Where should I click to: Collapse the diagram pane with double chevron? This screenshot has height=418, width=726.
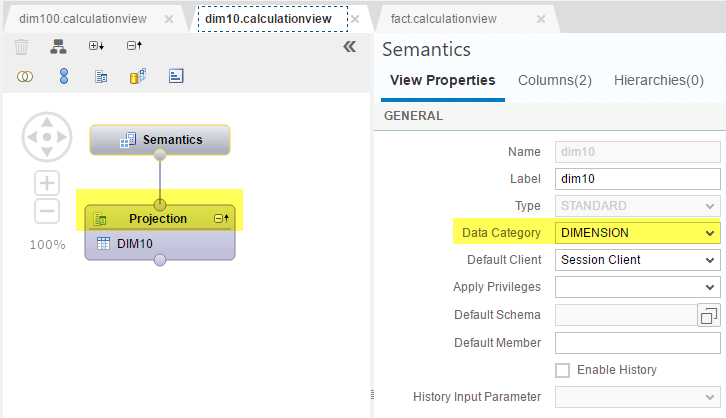click(x=350, y=46)
